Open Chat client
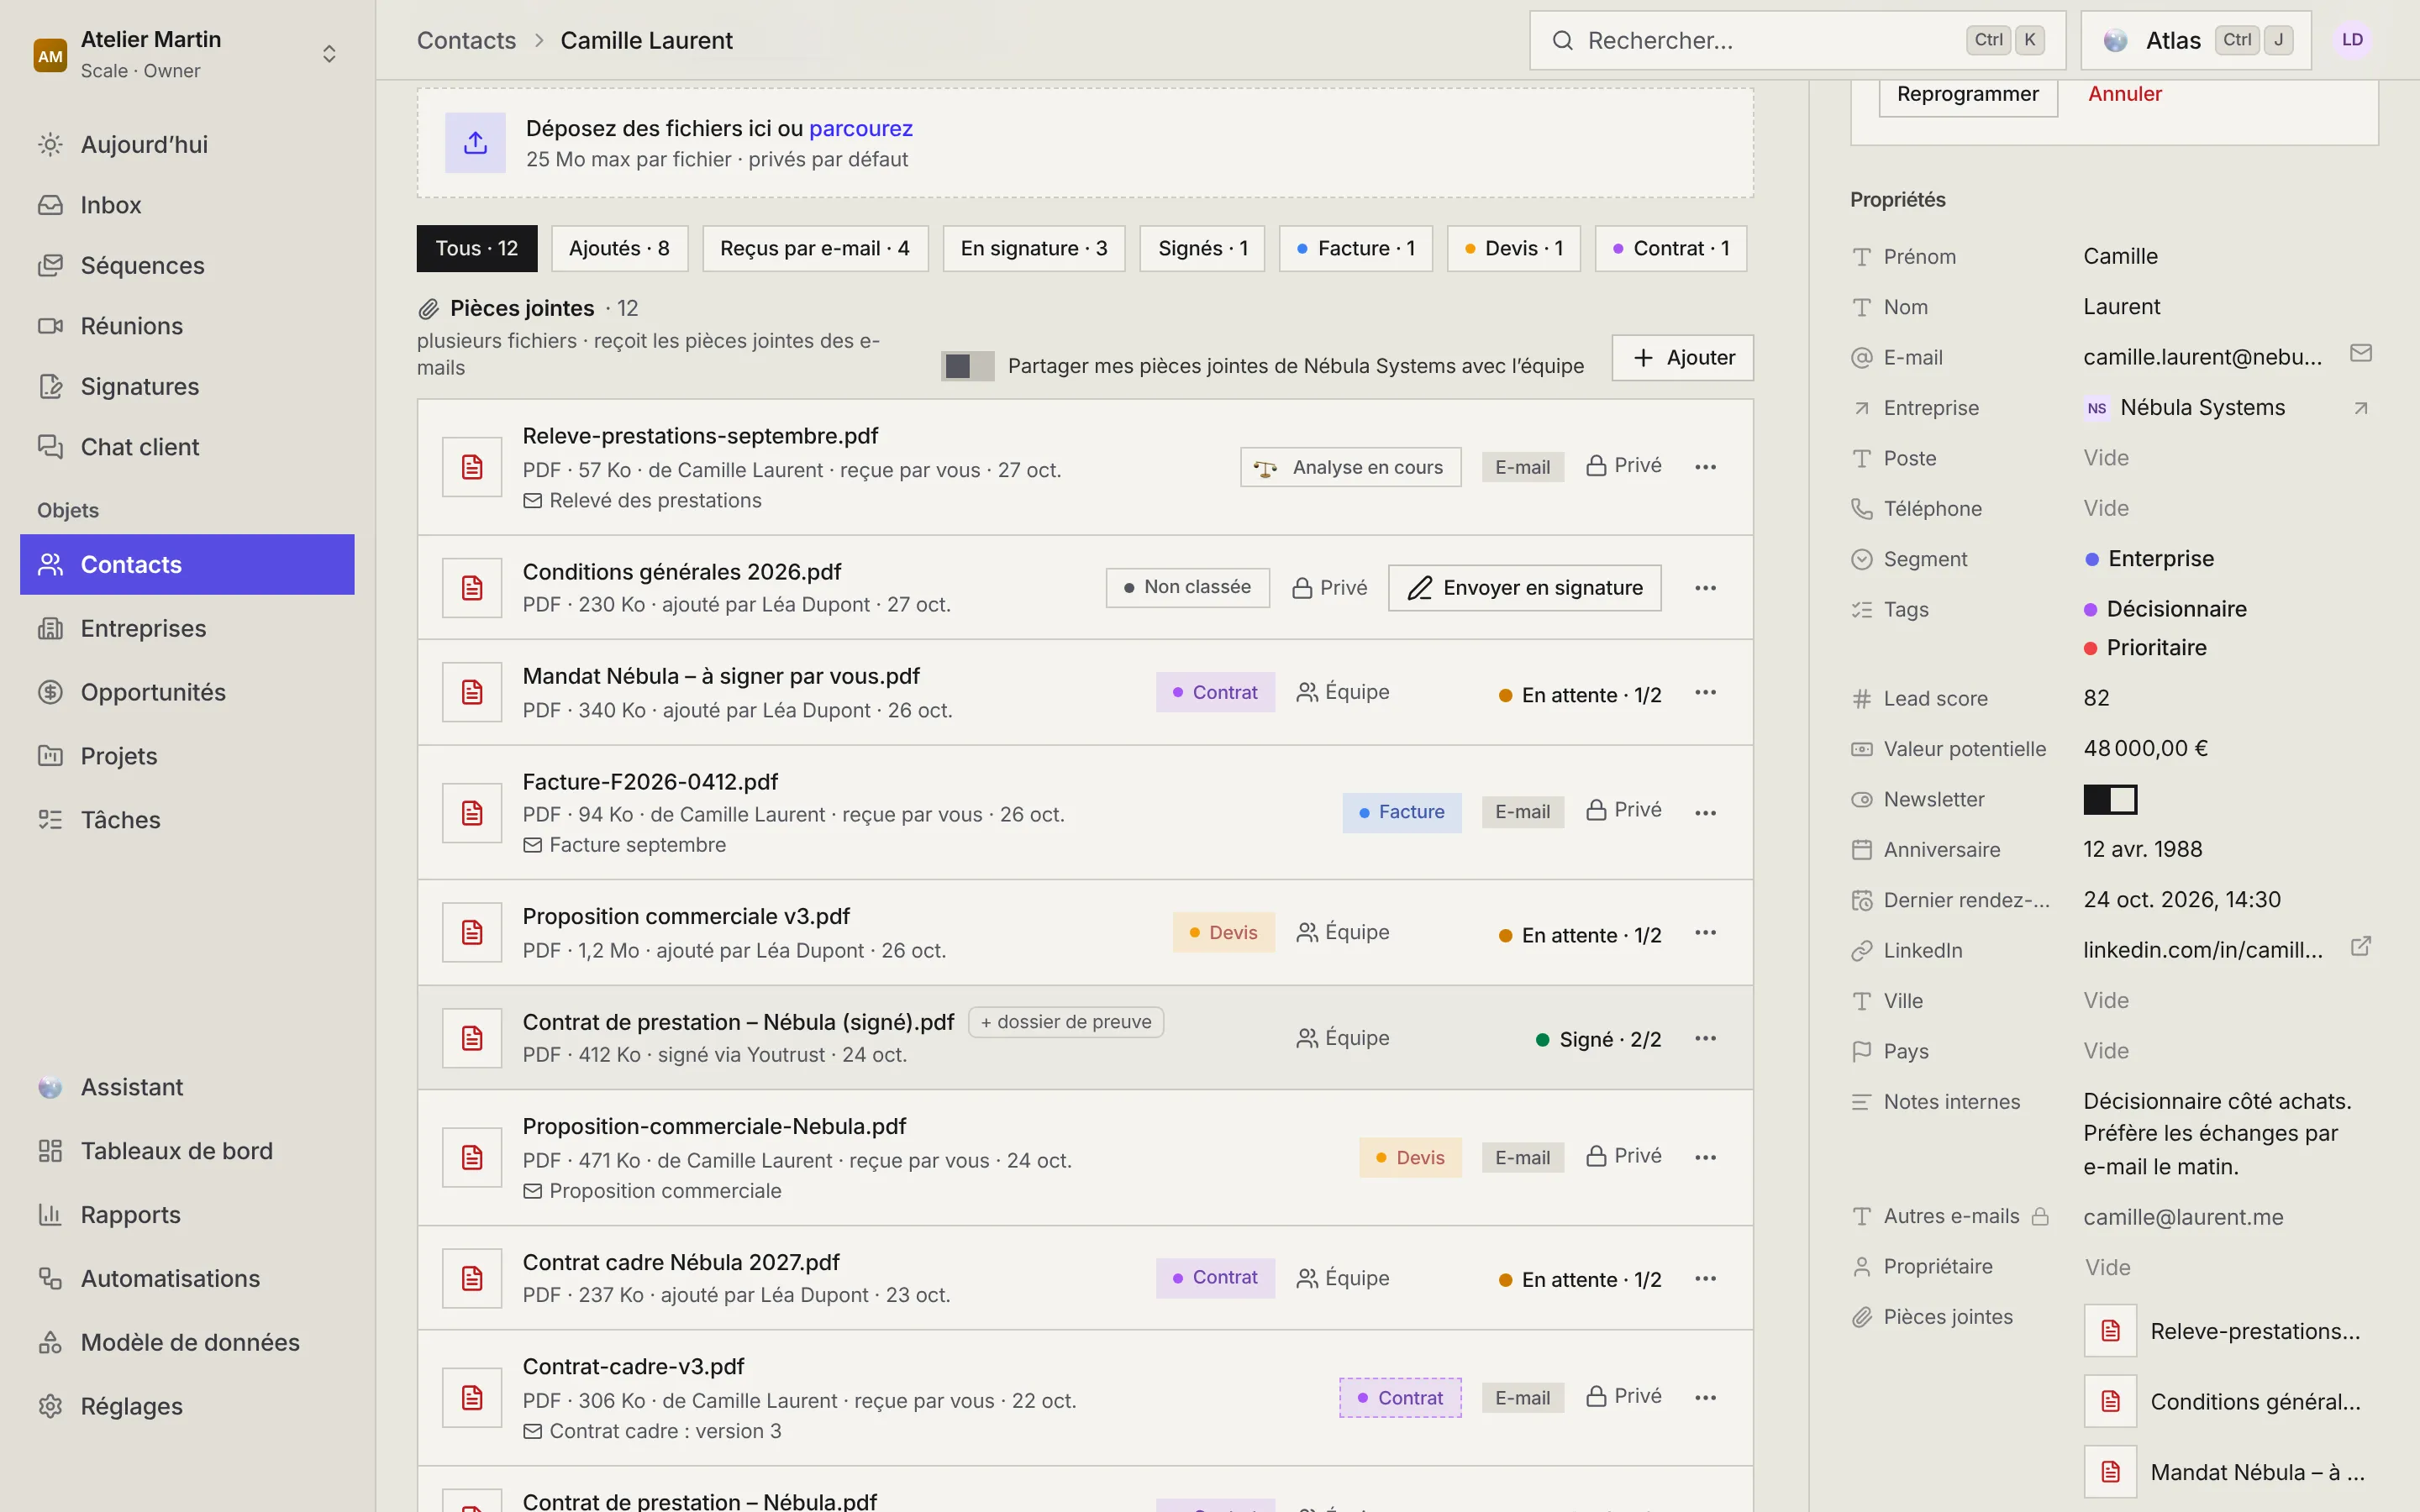 click(187, 447)
